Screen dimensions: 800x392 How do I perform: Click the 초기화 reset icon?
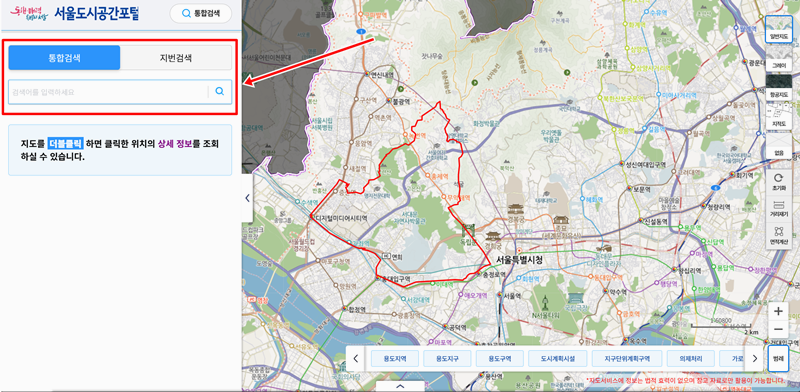[779, 181]
